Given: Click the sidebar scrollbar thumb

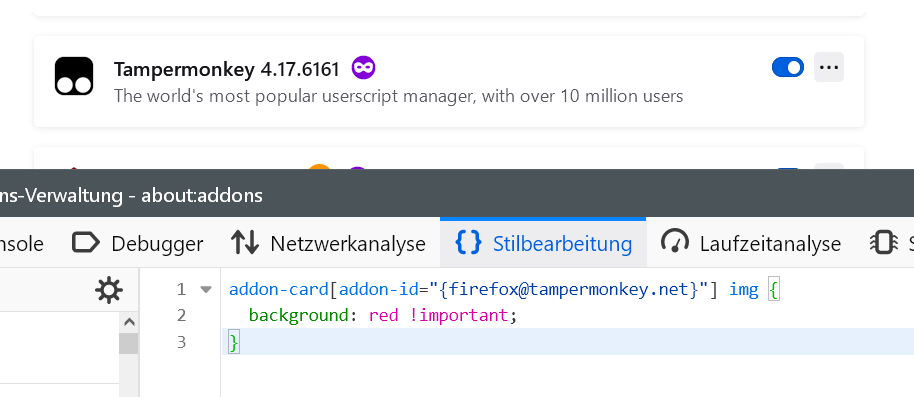Looking at the screenshot, I should (x=129, y=343).
